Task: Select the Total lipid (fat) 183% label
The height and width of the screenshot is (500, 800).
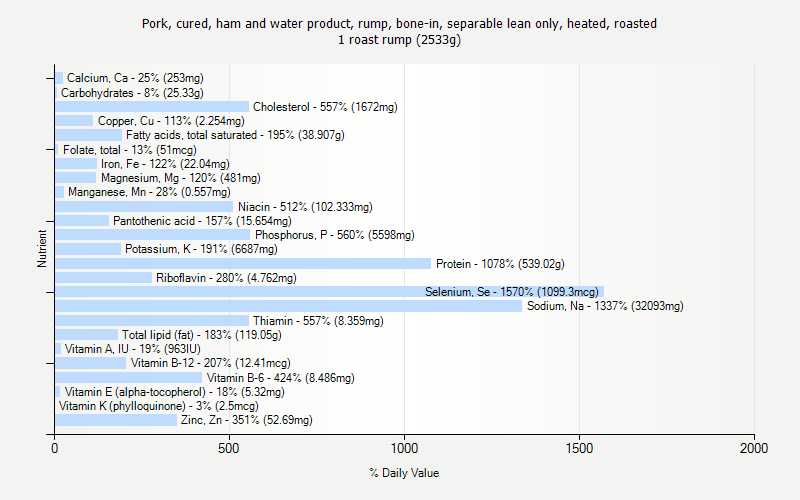Action: point(202,335)
